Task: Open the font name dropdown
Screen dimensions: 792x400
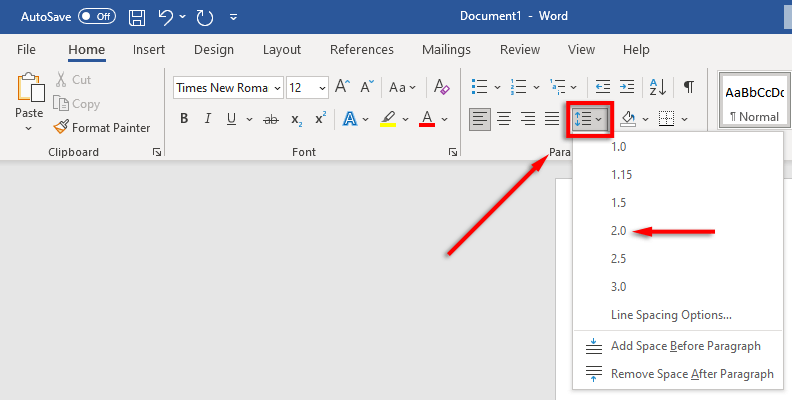Action: click(x=276, y=88)
